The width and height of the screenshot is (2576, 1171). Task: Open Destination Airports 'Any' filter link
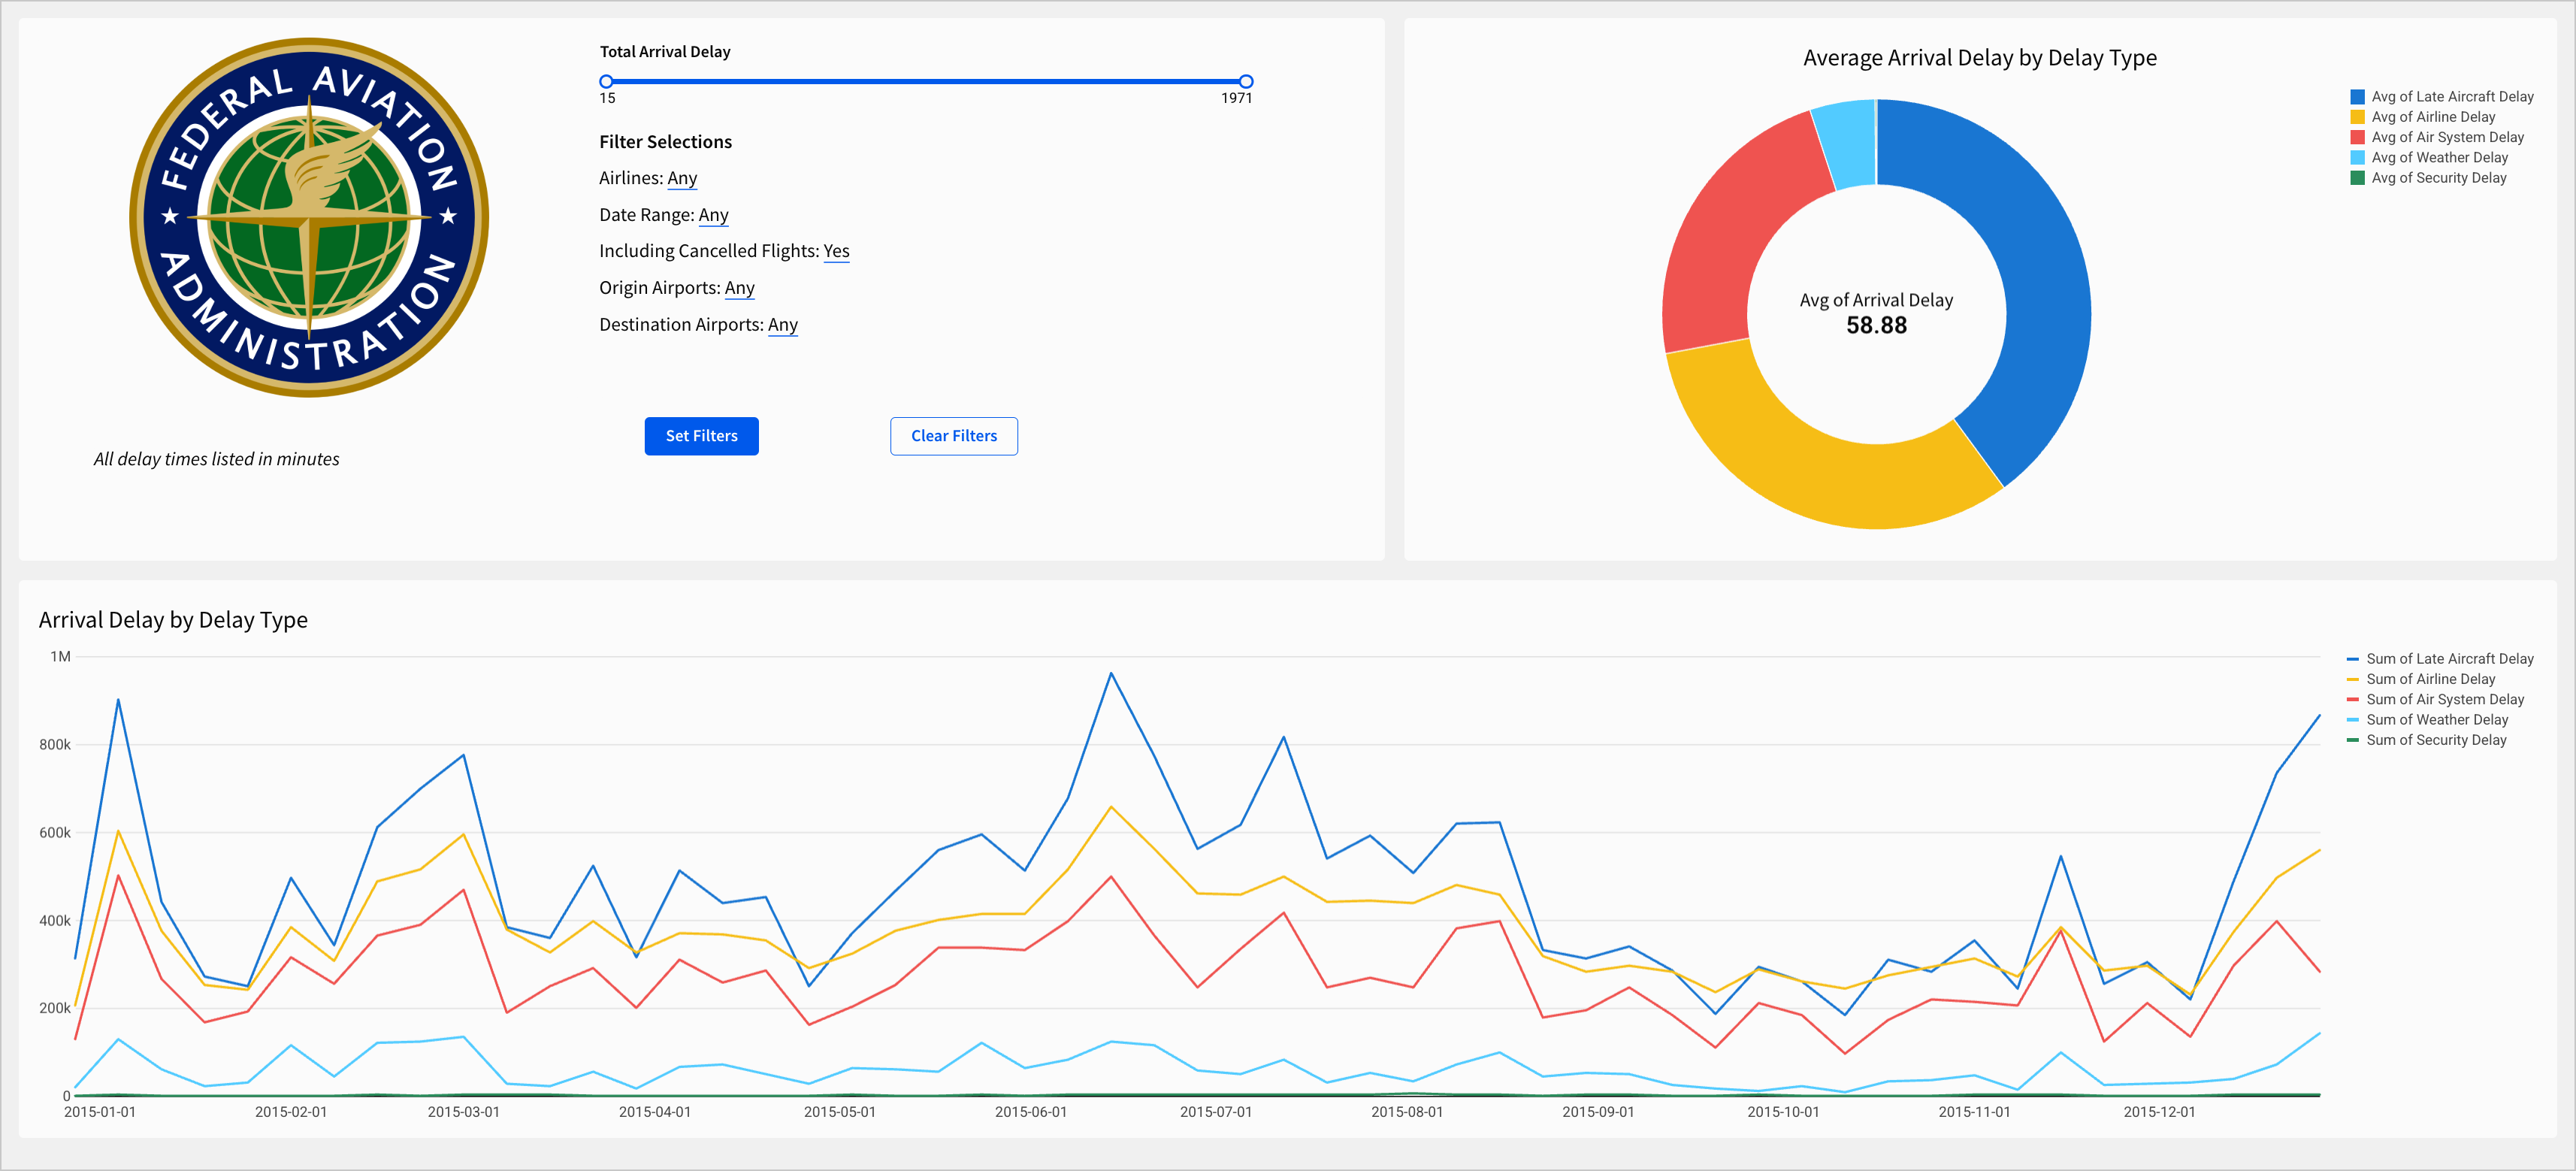coord(782,325)
